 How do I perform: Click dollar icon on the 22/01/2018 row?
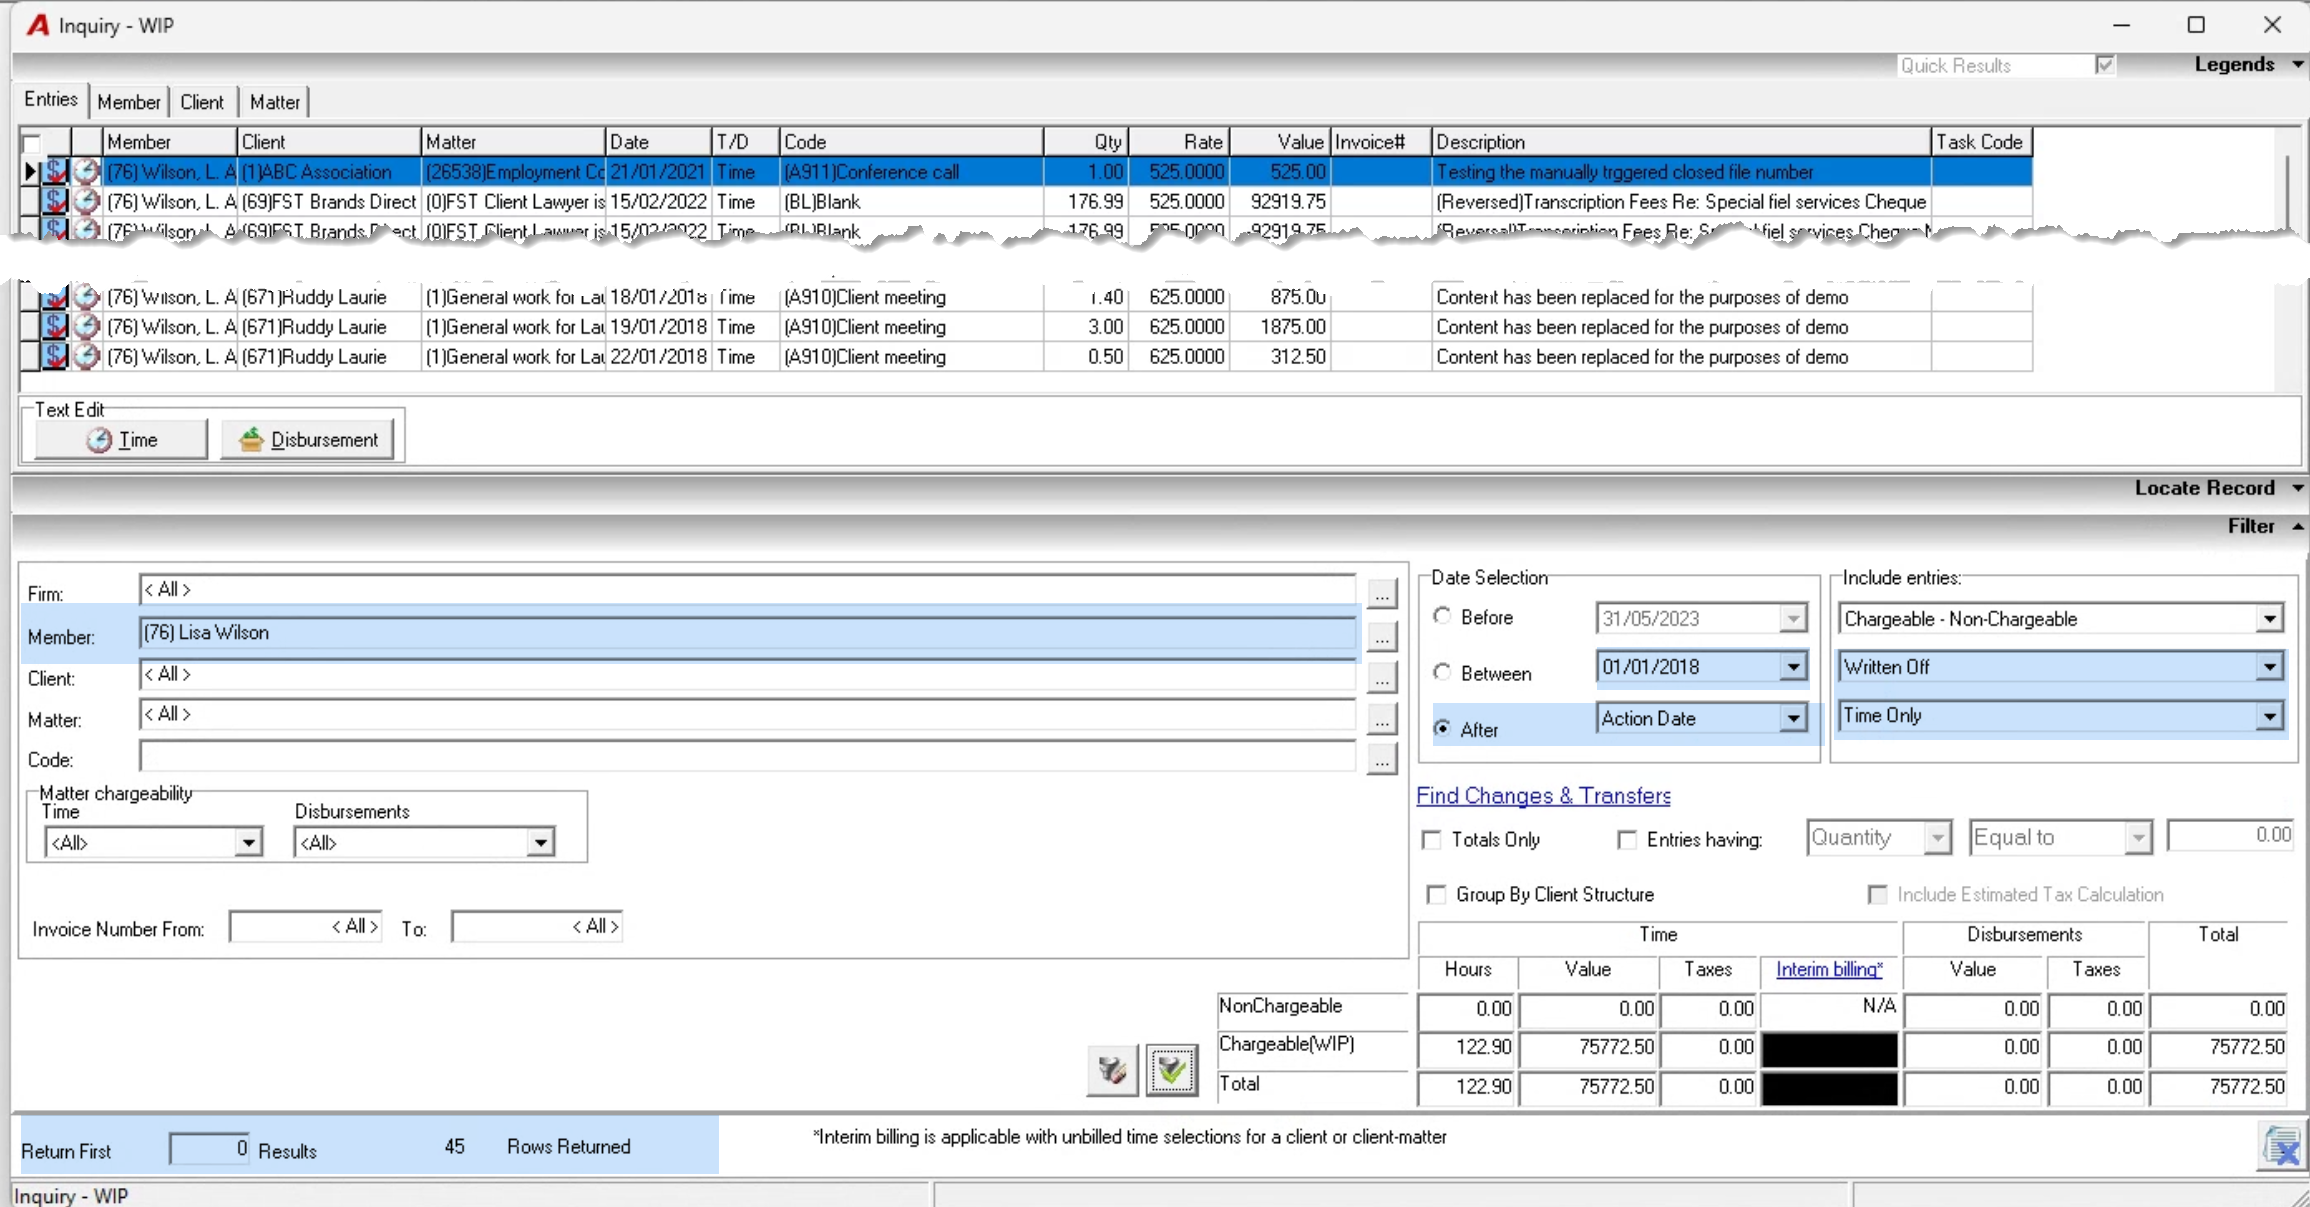point(55,357)
